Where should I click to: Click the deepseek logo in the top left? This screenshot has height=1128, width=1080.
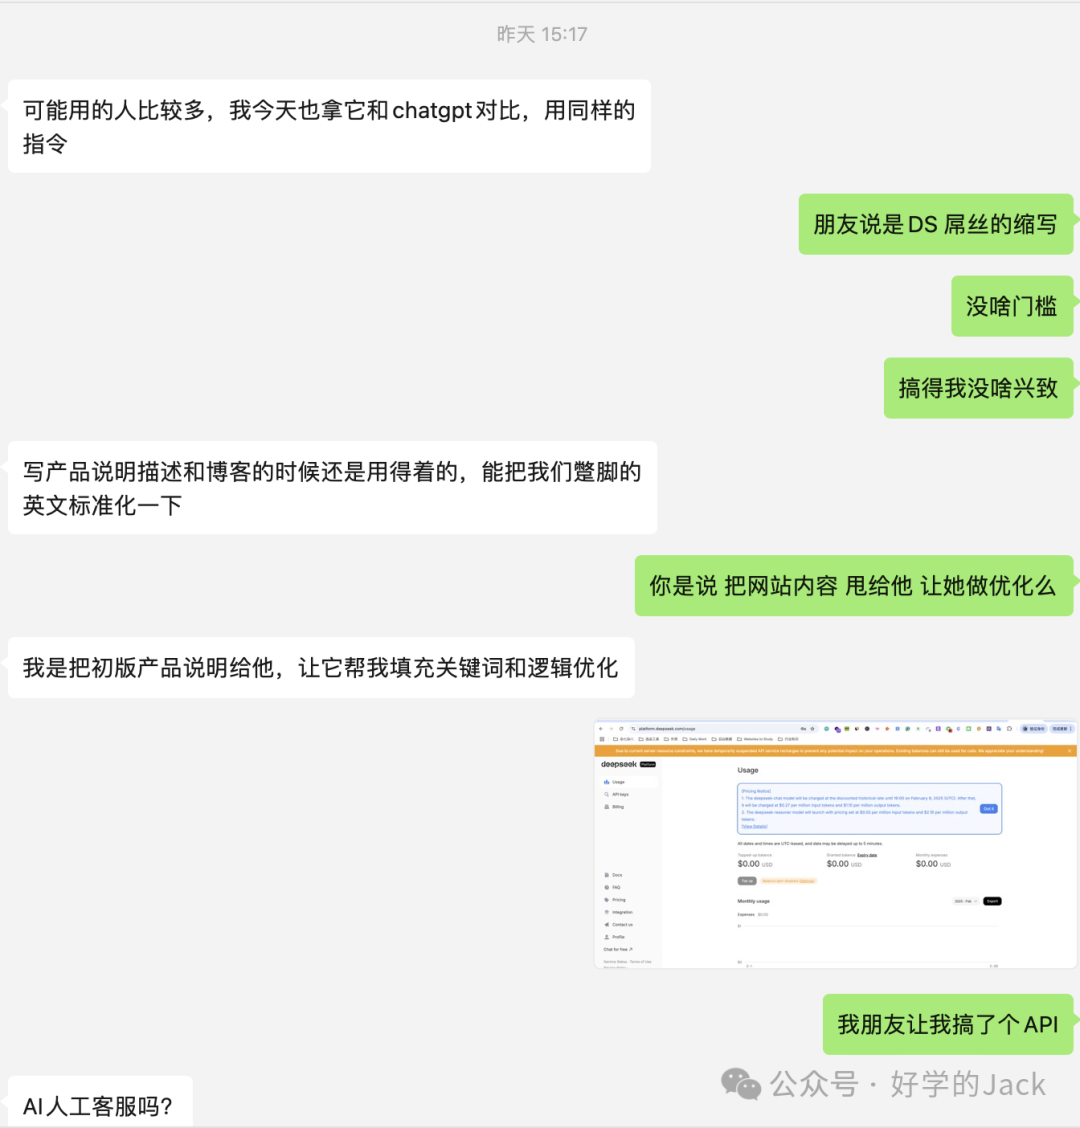(x=618, y=764)
